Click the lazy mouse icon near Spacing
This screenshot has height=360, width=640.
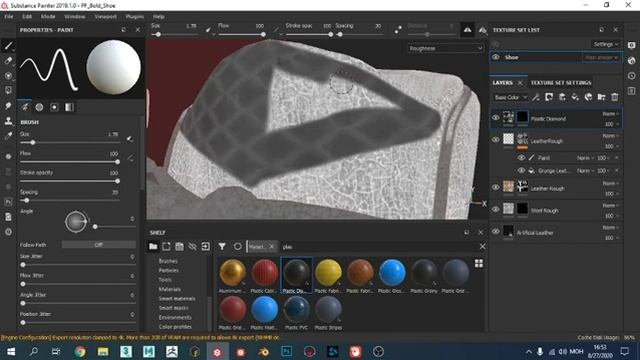[398, 29]
